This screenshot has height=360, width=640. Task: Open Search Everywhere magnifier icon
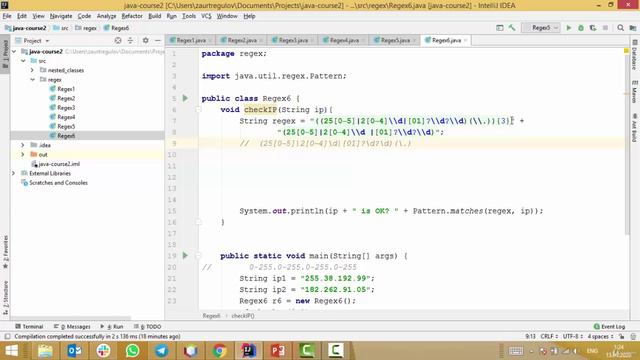click(x=620, y=28)
